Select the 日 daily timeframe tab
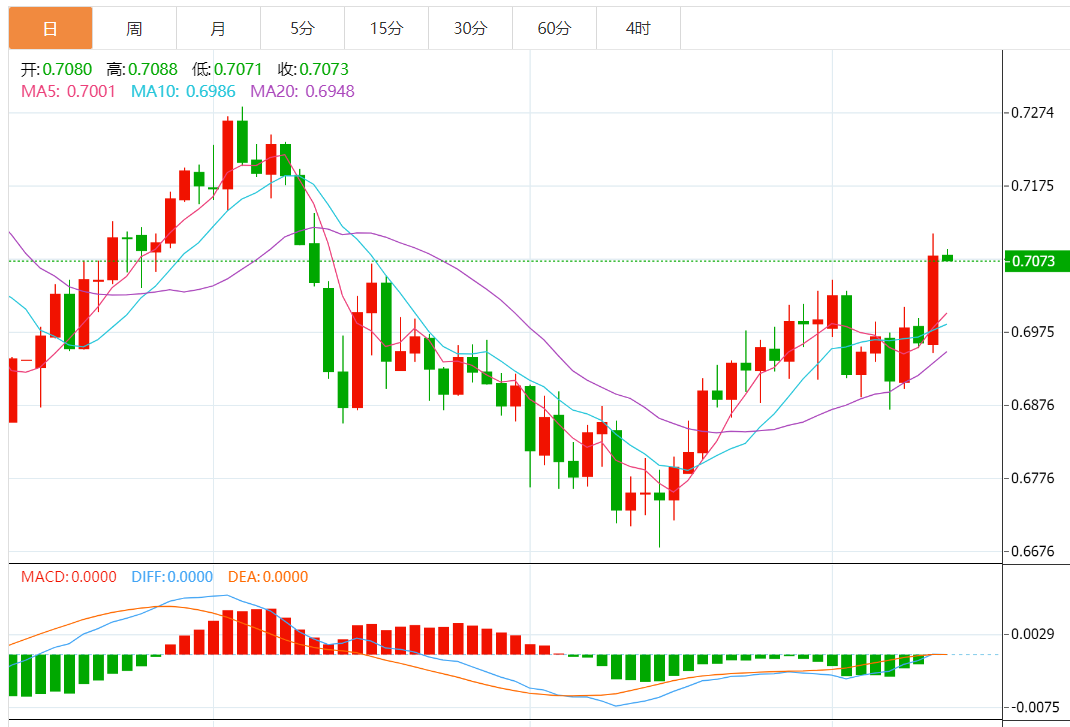This screenshot has width=1070, height=727. tap(50, 28)
